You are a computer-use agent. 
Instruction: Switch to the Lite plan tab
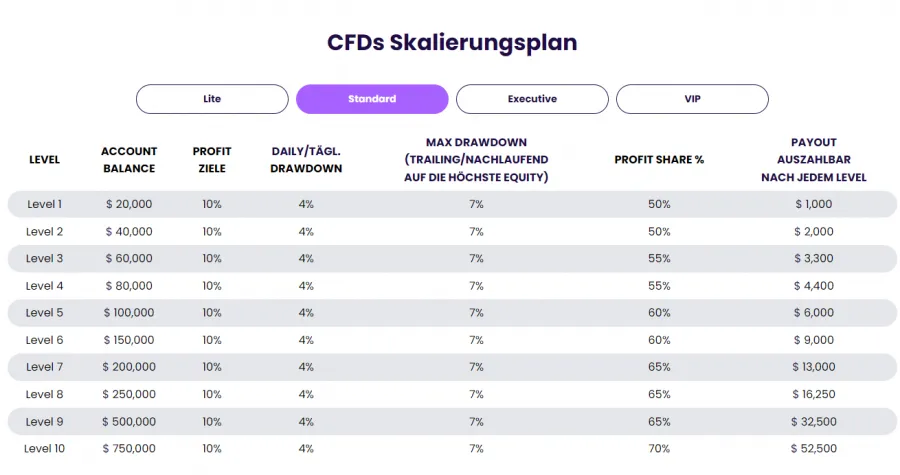click(x=212, y=99)
